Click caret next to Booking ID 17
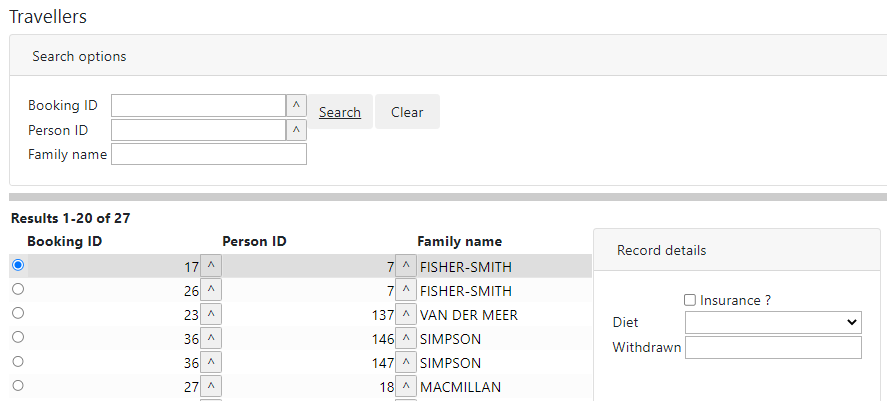The width and height of the screenshot is (887, 401). (x=211, y=267)
